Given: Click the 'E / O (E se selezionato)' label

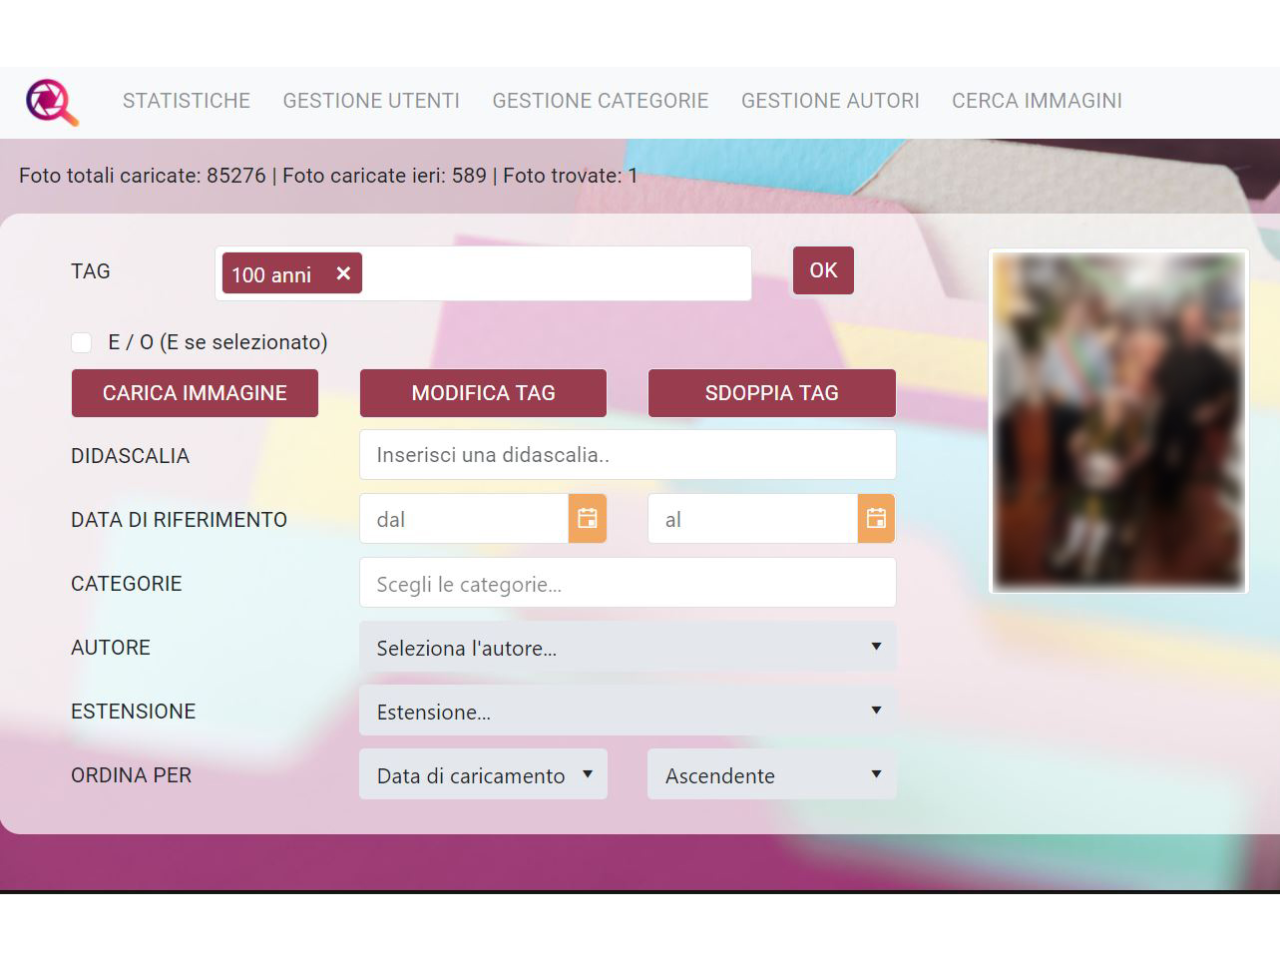Looking at the screenshot, I should click(218, 342).
